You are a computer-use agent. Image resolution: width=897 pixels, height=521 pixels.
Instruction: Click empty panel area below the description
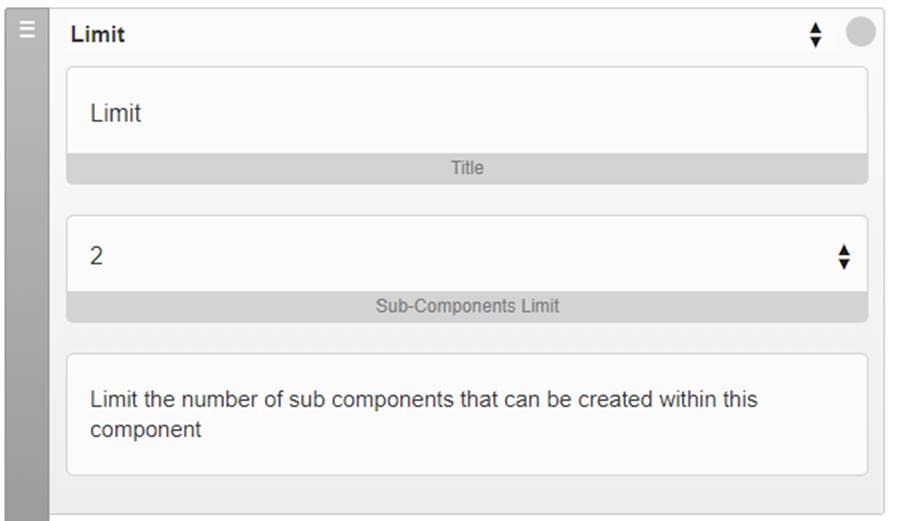coord(467,494)
